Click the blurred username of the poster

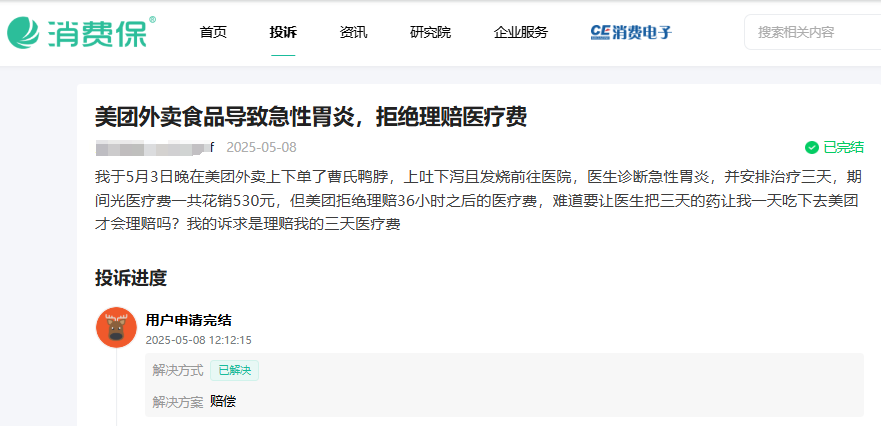[155, 148]
